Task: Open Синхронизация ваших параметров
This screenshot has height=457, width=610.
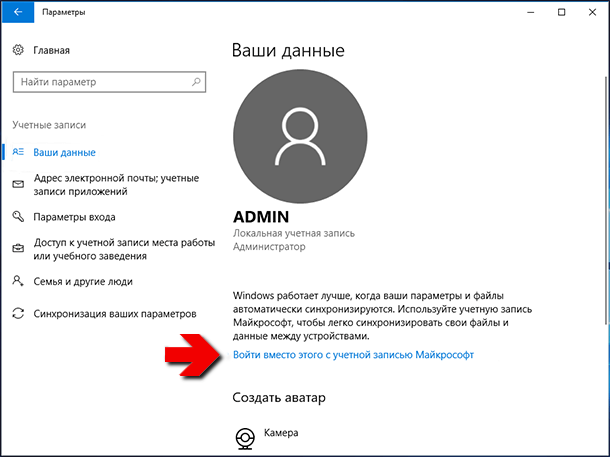Action: 115,314
